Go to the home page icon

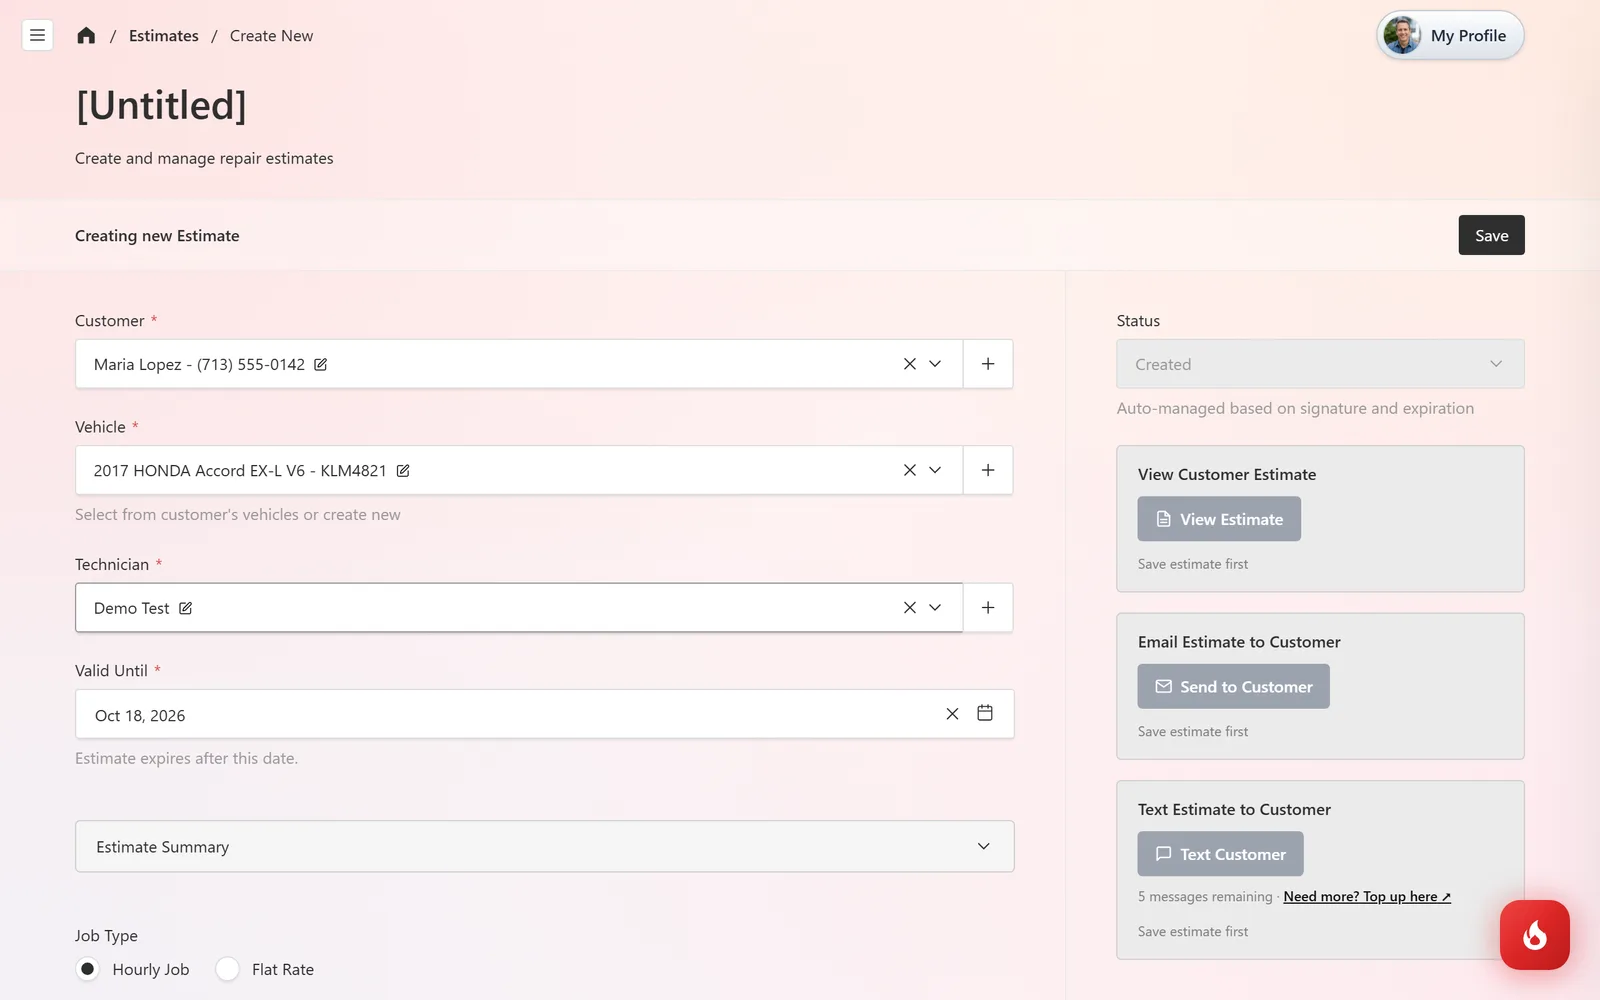point(86,36)
